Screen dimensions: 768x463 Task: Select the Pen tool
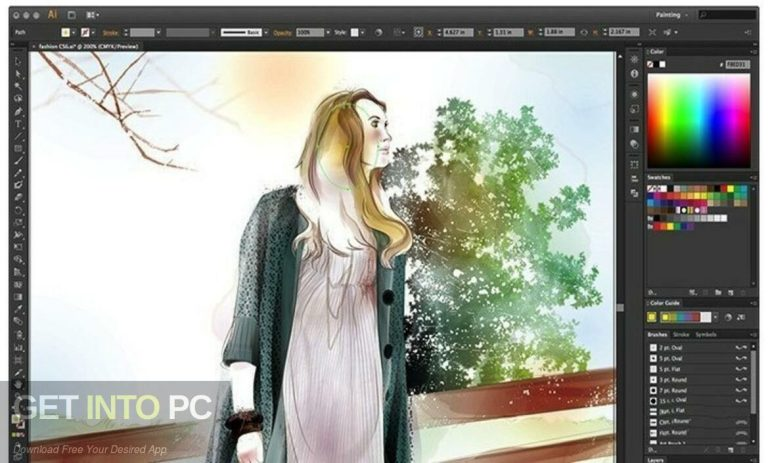point(19,111)
